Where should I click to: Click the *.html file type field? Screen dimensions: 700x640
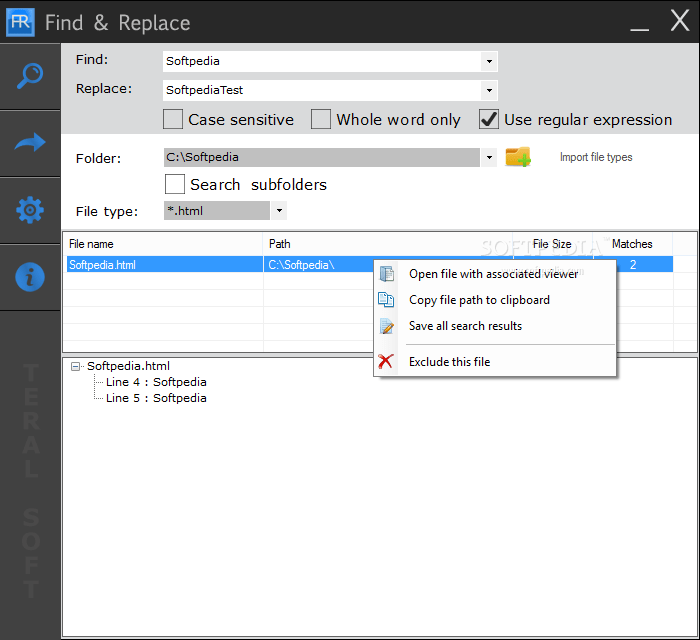pos(217,210)
